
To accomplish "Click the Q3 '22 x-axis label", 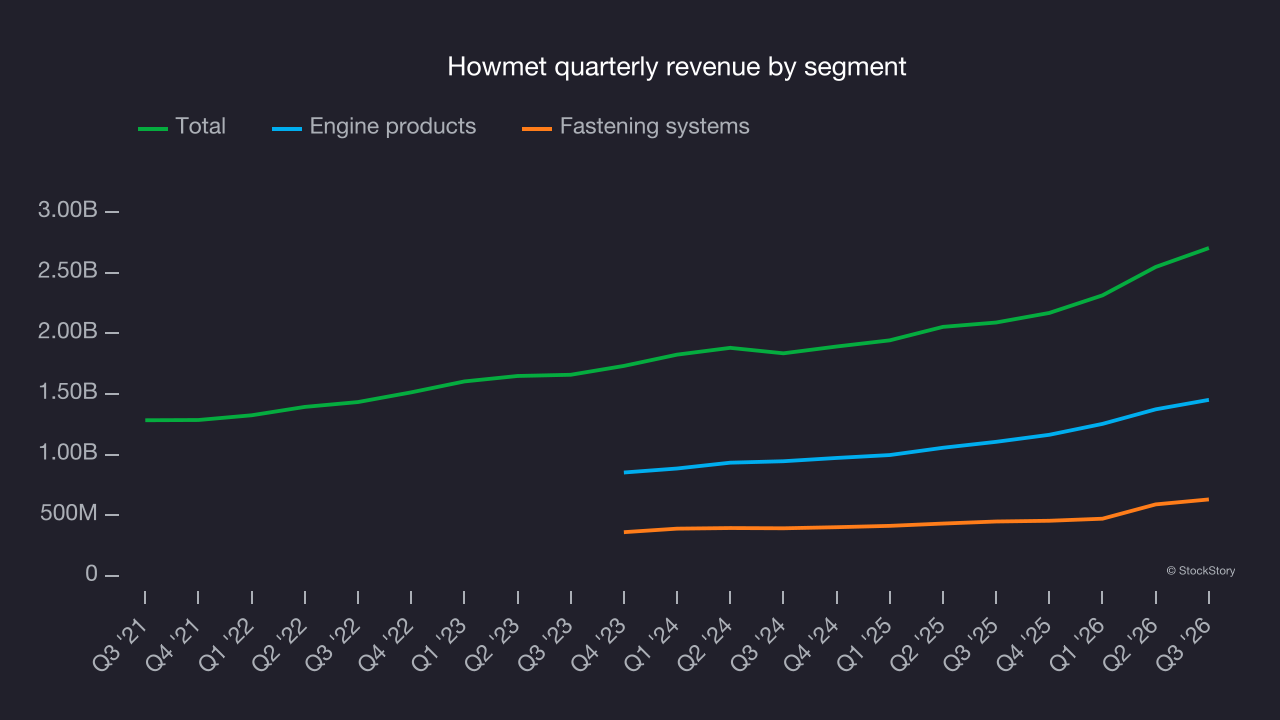I will (333, 647).
